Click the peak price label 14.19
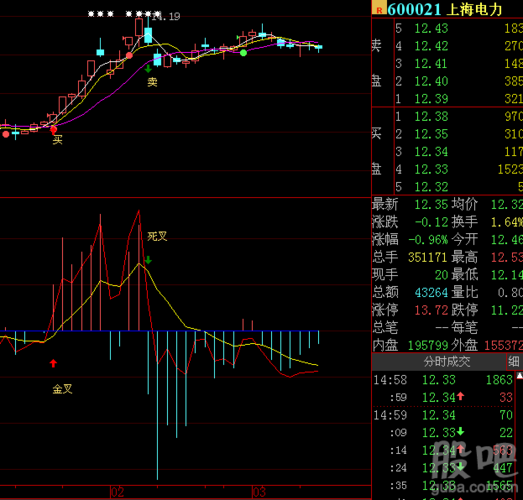 coord(166,16)
